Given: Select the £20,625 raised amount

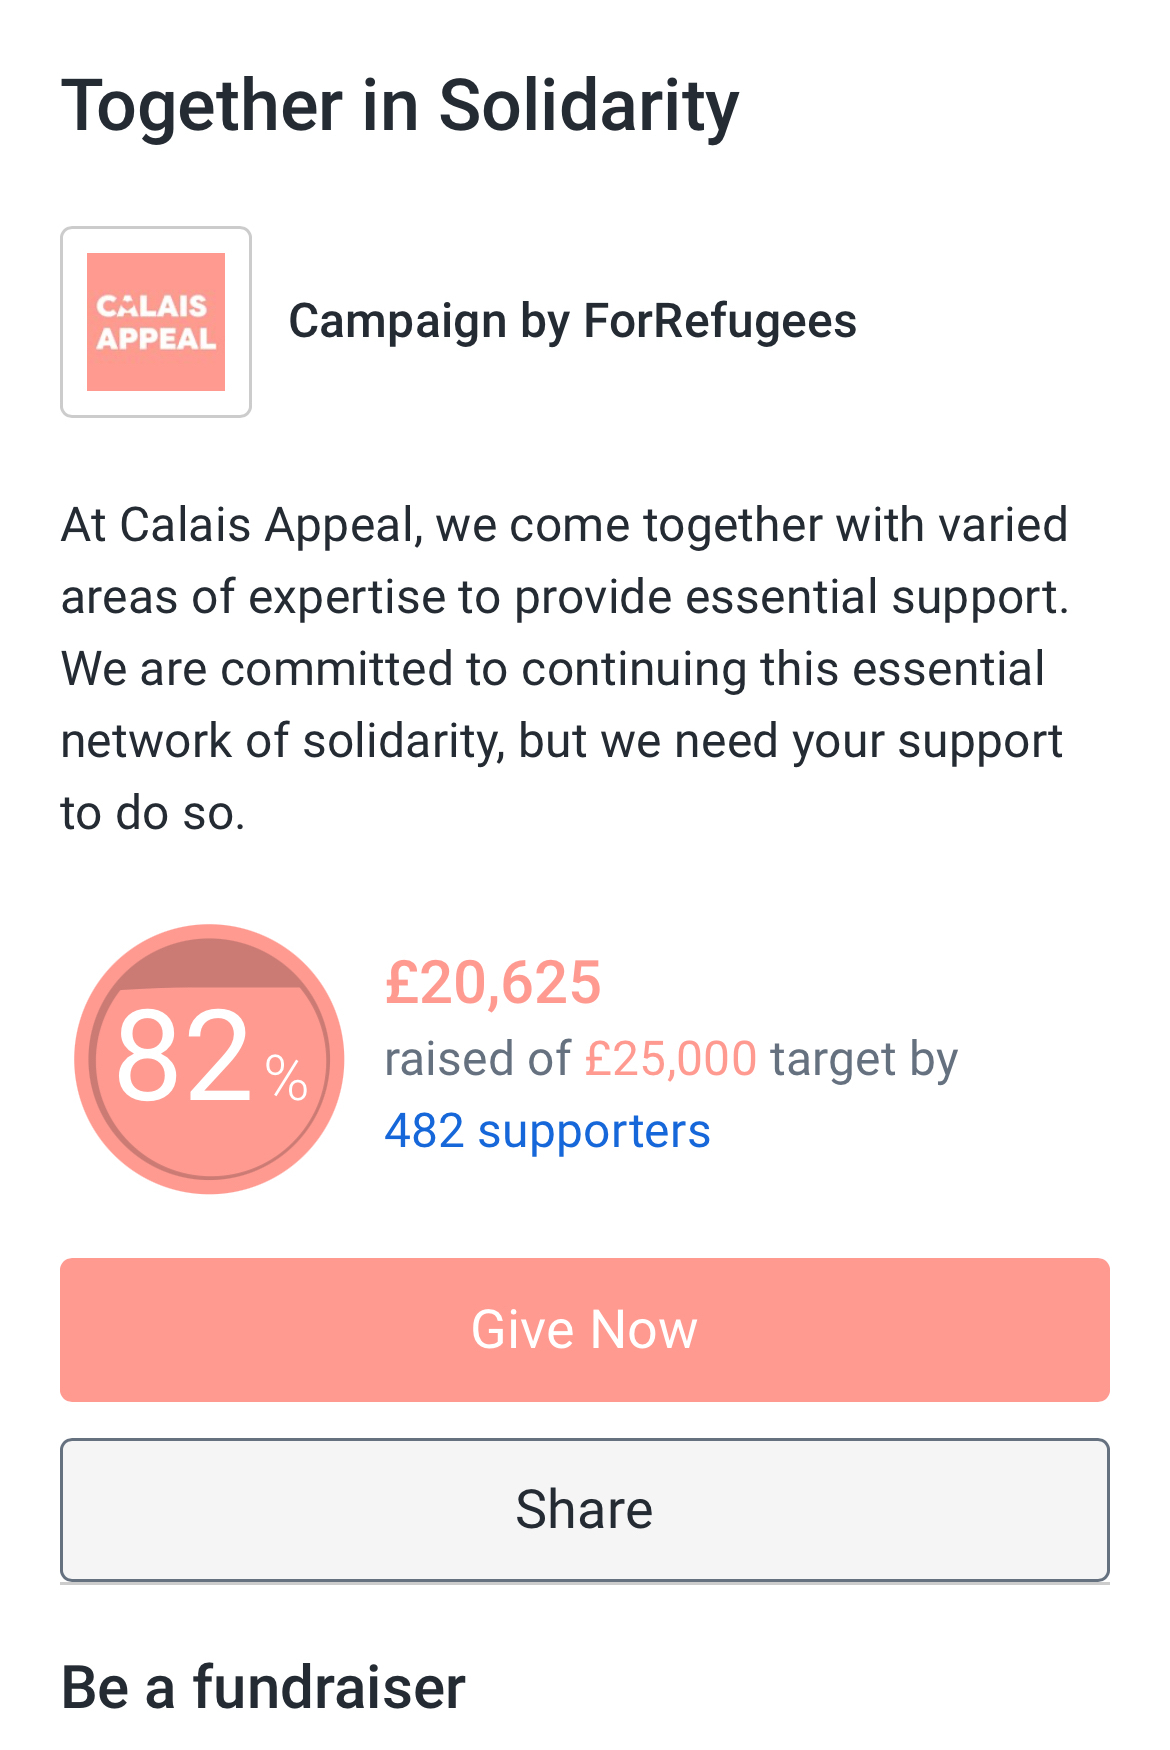Looking at the screenshot, I should (493, 982).
